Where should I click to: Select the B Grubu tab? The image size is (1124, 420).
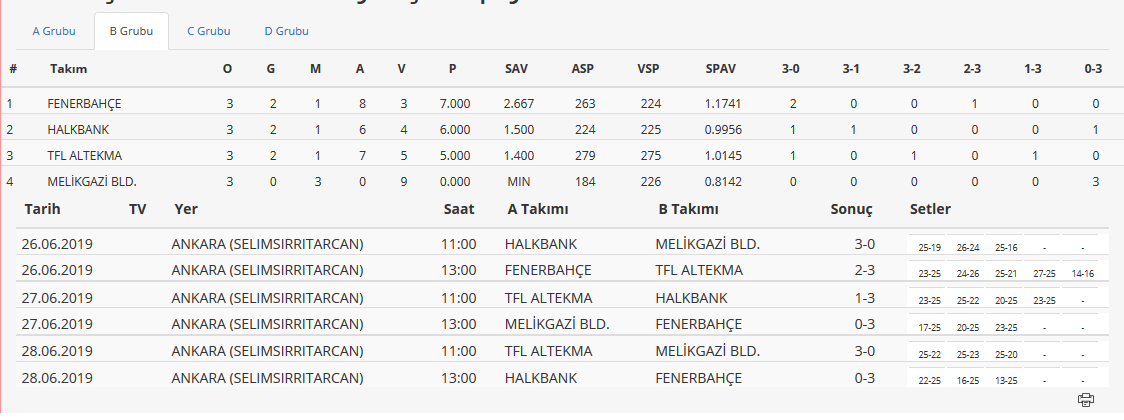131,31
